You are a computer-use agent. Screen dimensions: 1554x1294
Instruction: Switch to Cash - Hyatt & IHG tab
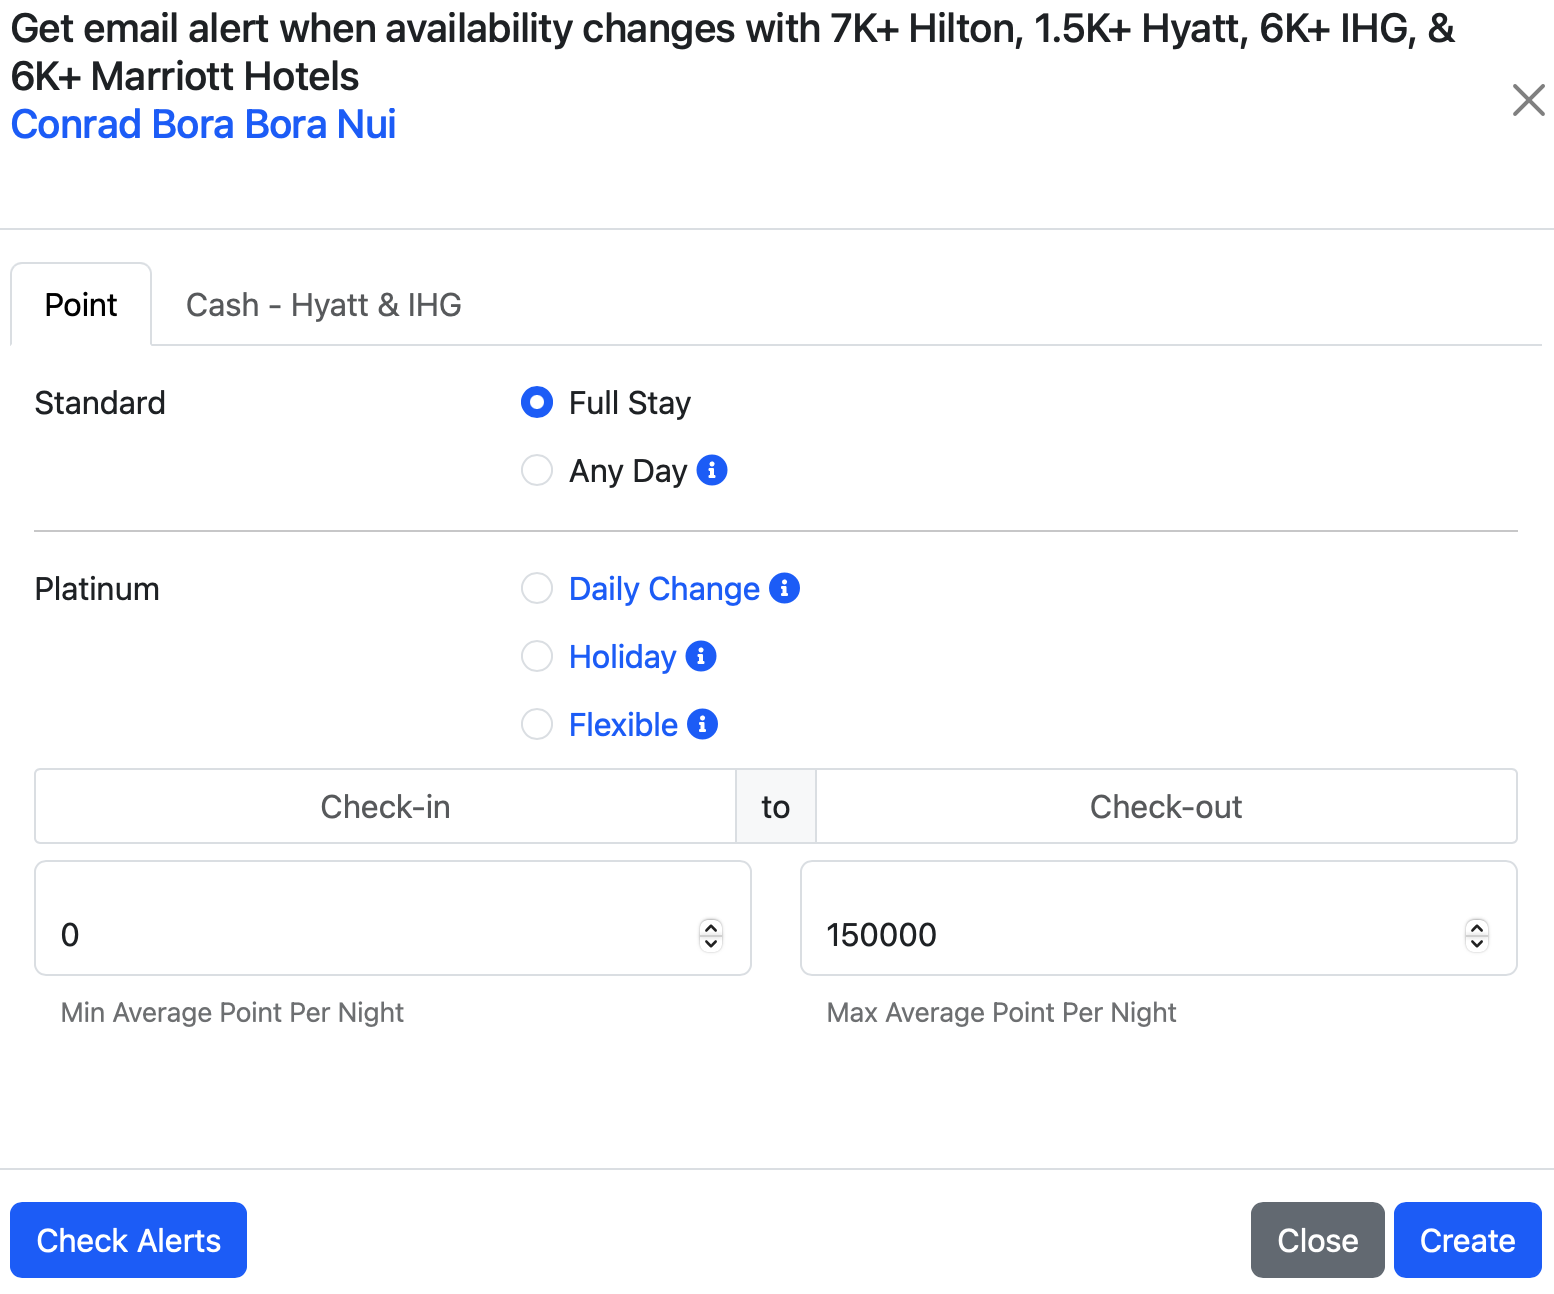coord(324,304)
